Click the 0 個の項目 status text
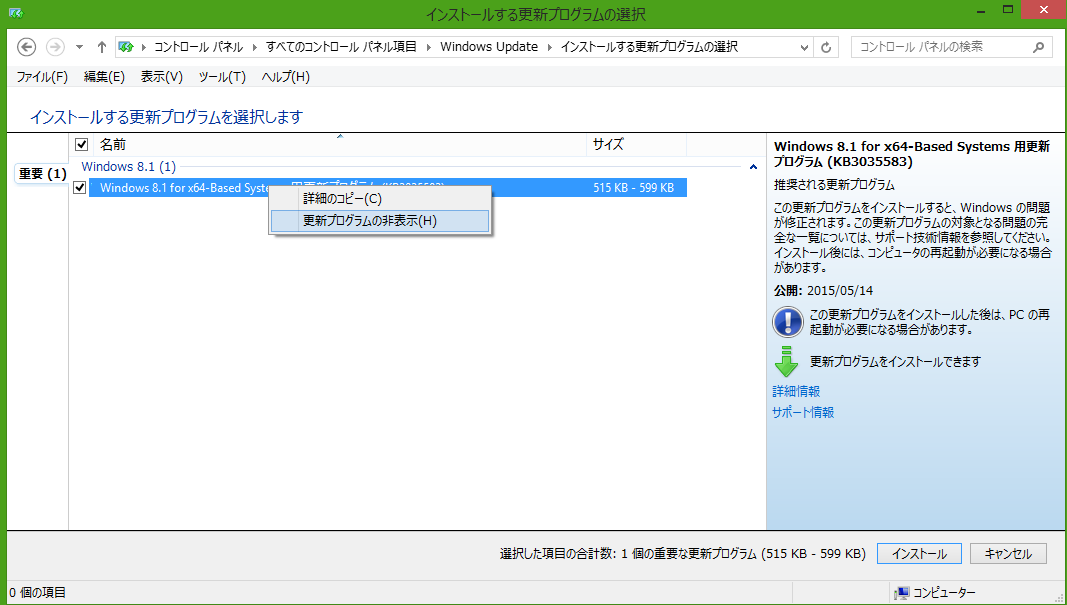This screenshot has height=605, width=1067. pyautogui.click(x=37, y=593)
